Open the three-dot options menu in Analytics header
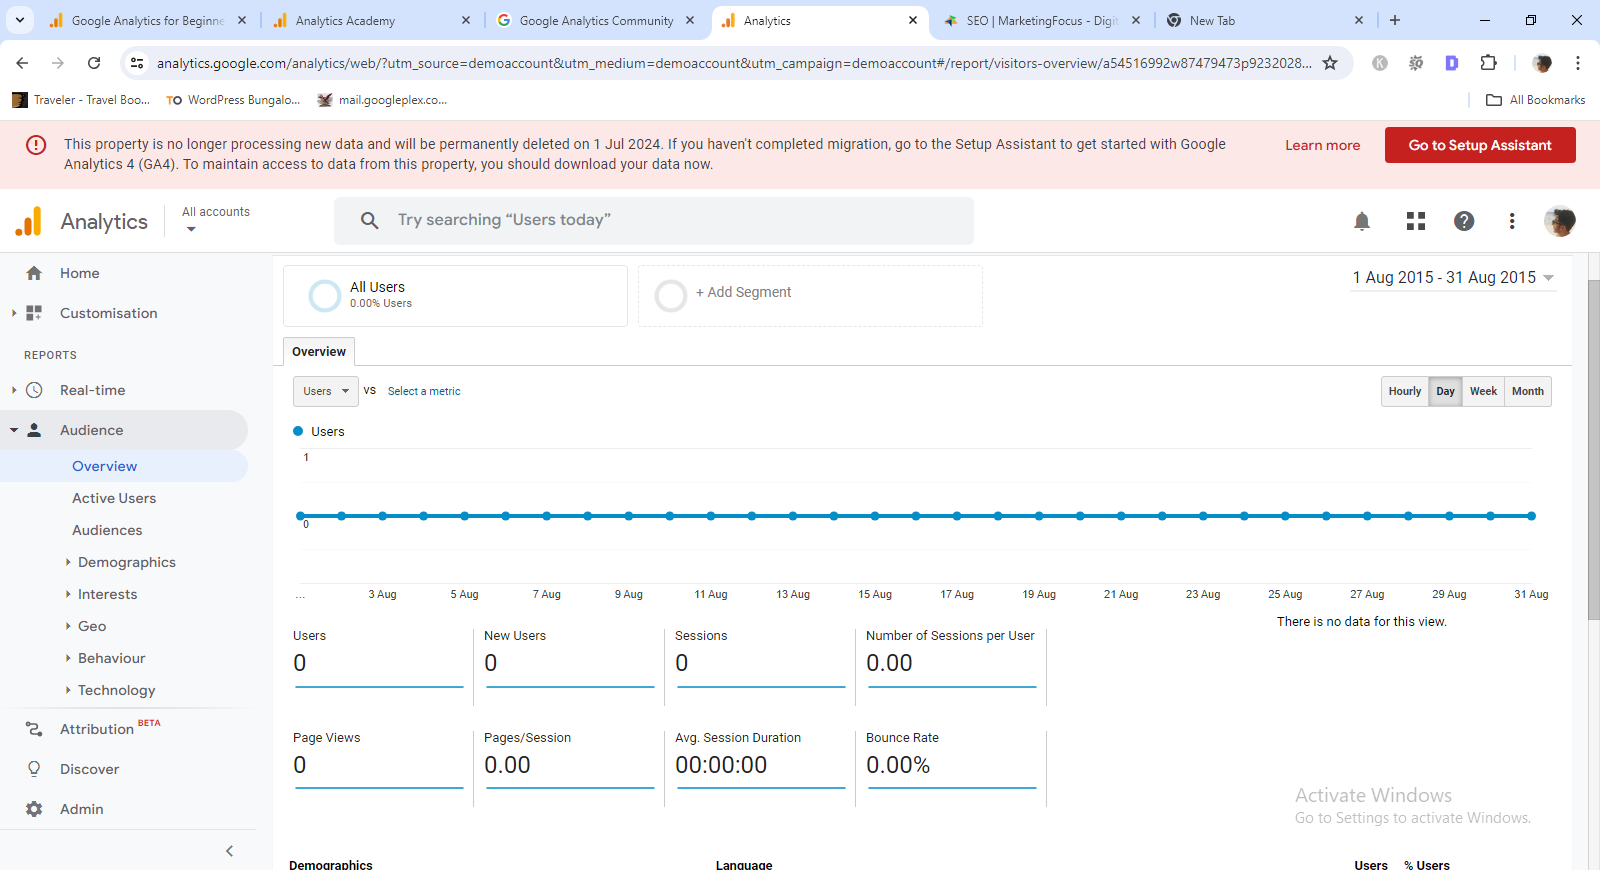1600x870 pixels. (x=1512, y=221)
